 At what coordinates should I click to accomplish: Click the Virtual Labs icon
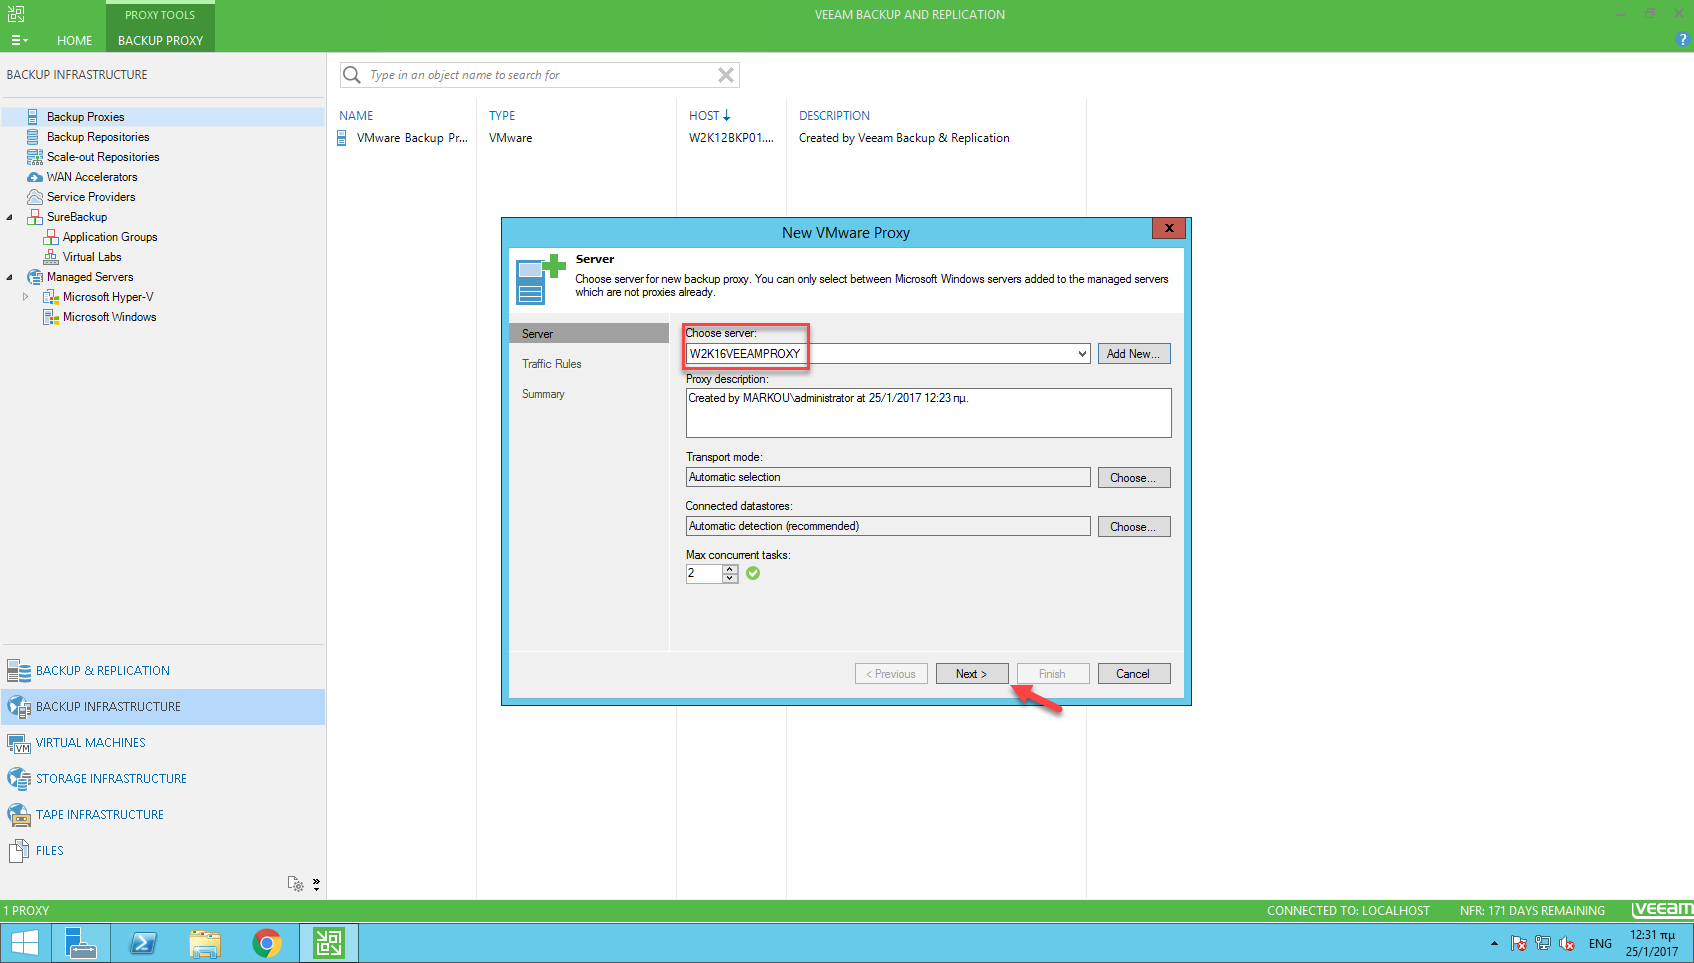51,257
